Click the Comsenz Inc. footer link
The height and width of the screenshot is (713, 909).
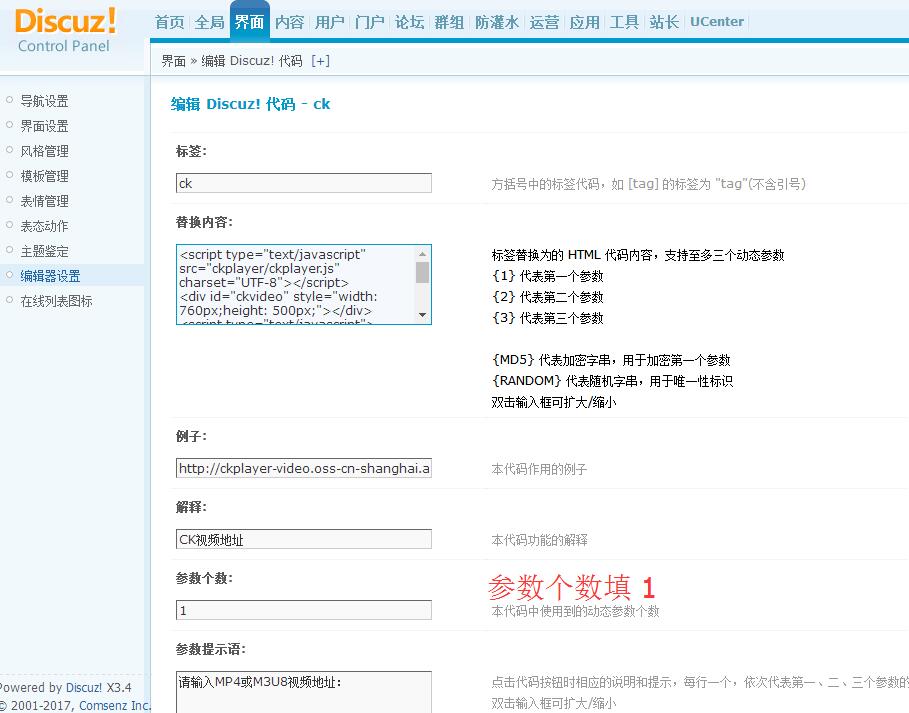coord(115,705)
